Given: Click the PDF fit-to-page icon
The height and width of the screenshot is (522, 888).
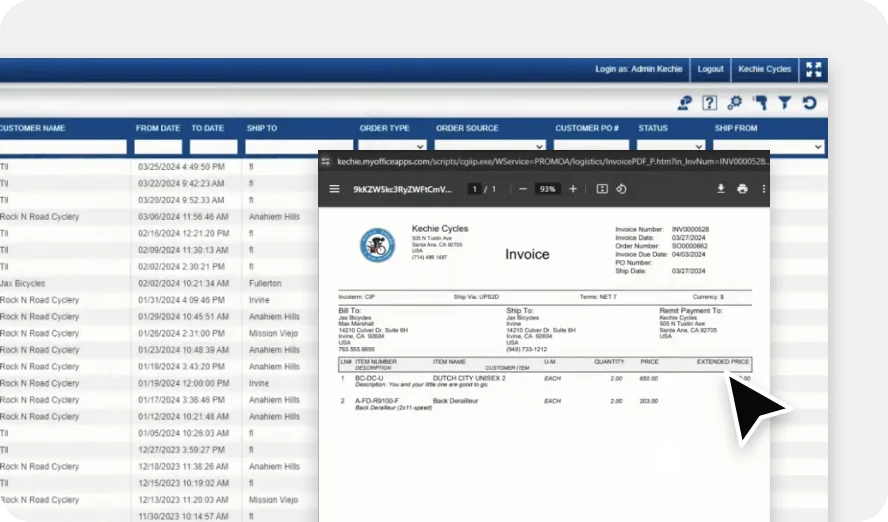Looking at the screenshot, I should (x=602, y=189).
